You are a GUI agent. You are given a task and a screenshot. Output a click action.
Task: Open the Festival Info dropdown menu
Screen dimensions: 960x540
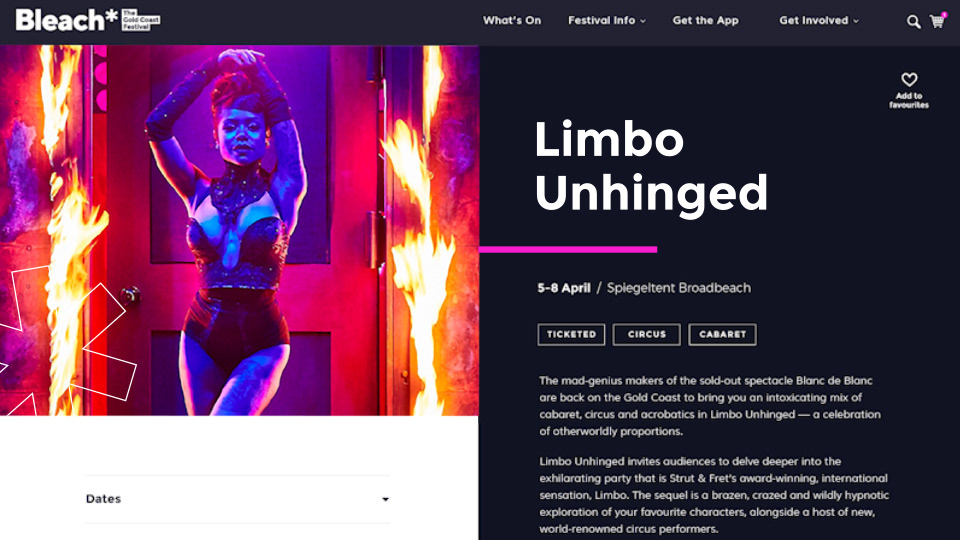click(x=606, y=21)
